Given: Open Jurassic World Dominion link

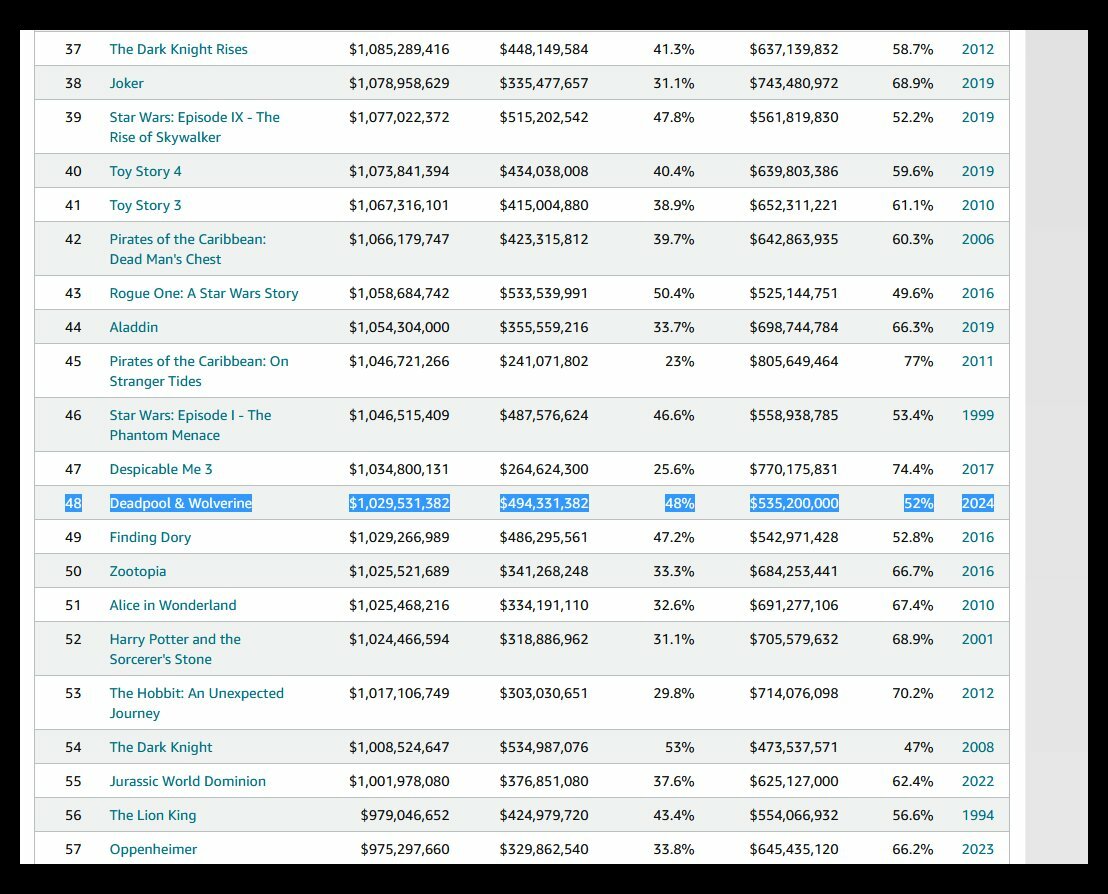Looking at the screenshot, I should tap(187, 781).
